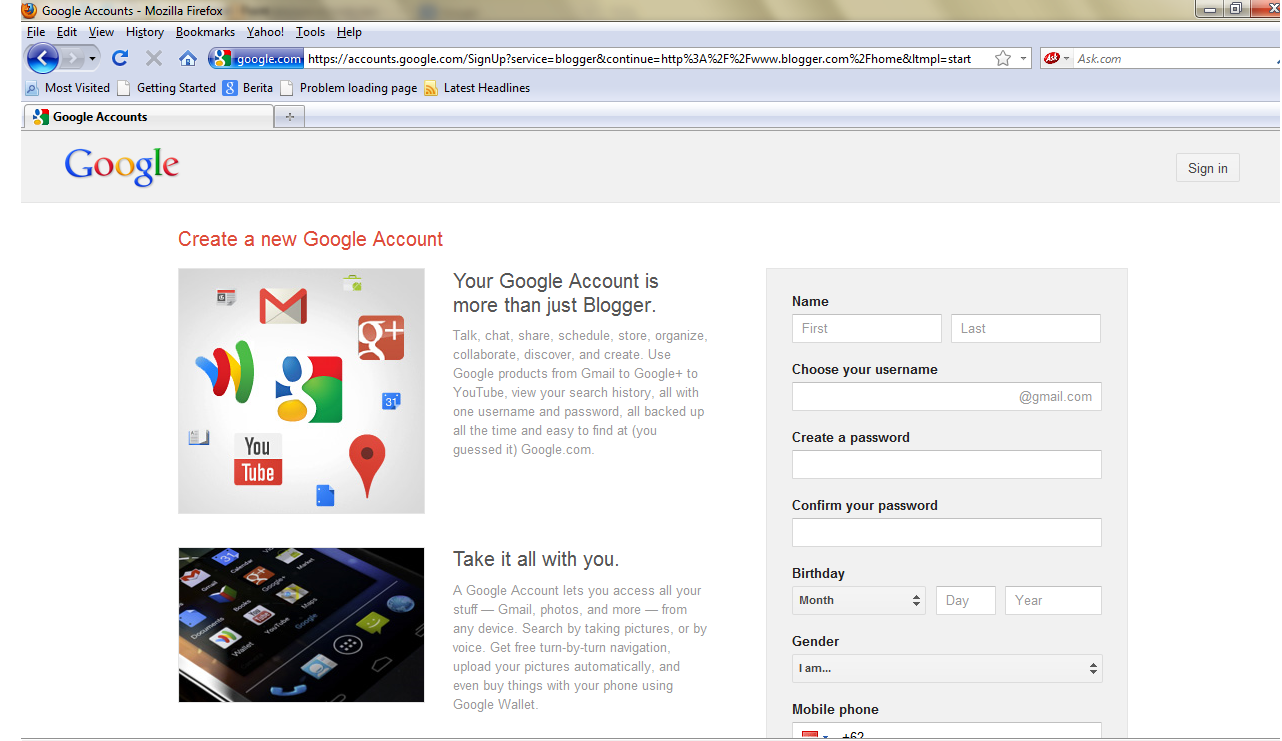This screenshot has height=741, width=1282.
Task: Click the birthday Year field
Action: (x=1053, y=600)
